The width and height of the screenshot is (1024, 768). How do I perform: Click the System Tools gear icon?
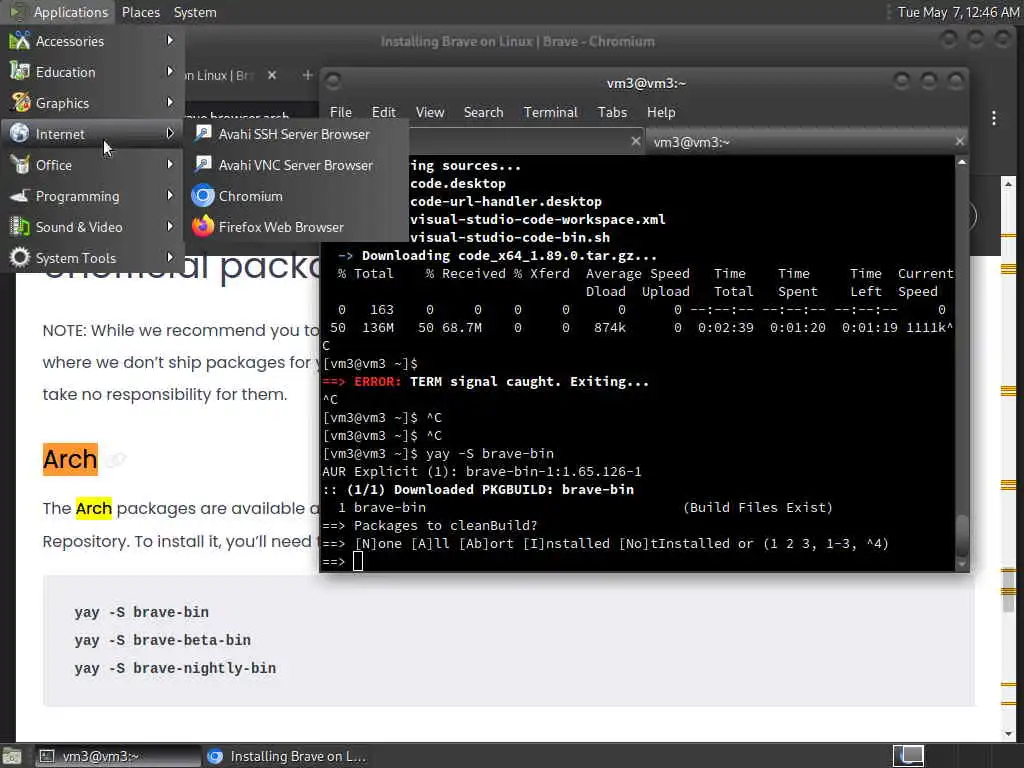pyautogui.click(x=20, y=257)
